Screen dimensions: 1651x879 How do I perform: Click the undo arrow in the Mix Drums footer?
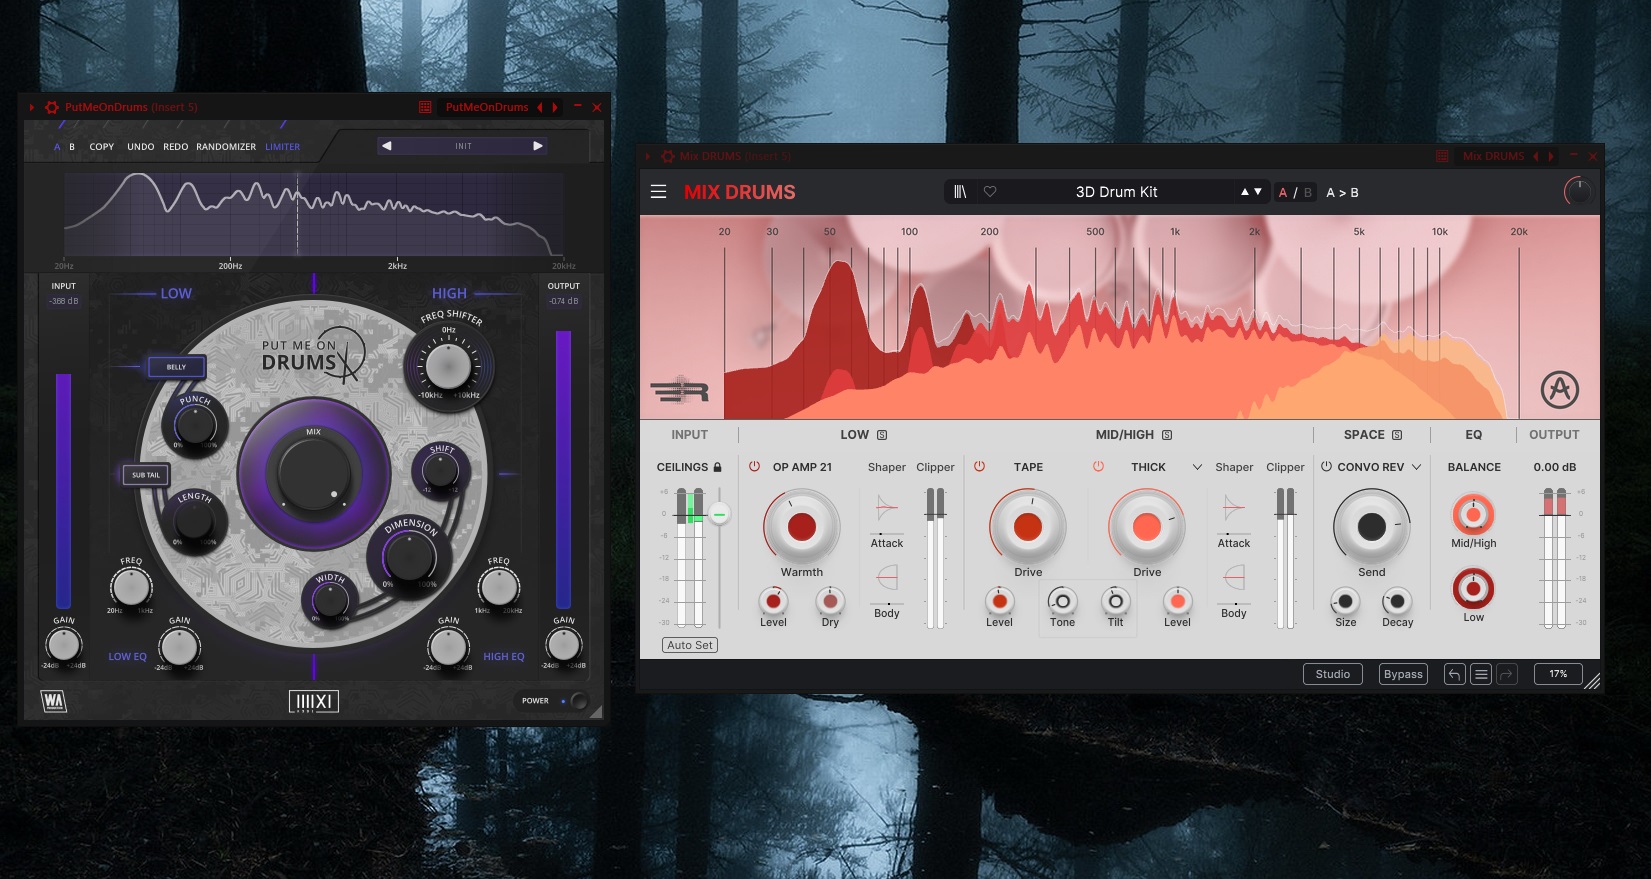click(x=1455, y=674)
